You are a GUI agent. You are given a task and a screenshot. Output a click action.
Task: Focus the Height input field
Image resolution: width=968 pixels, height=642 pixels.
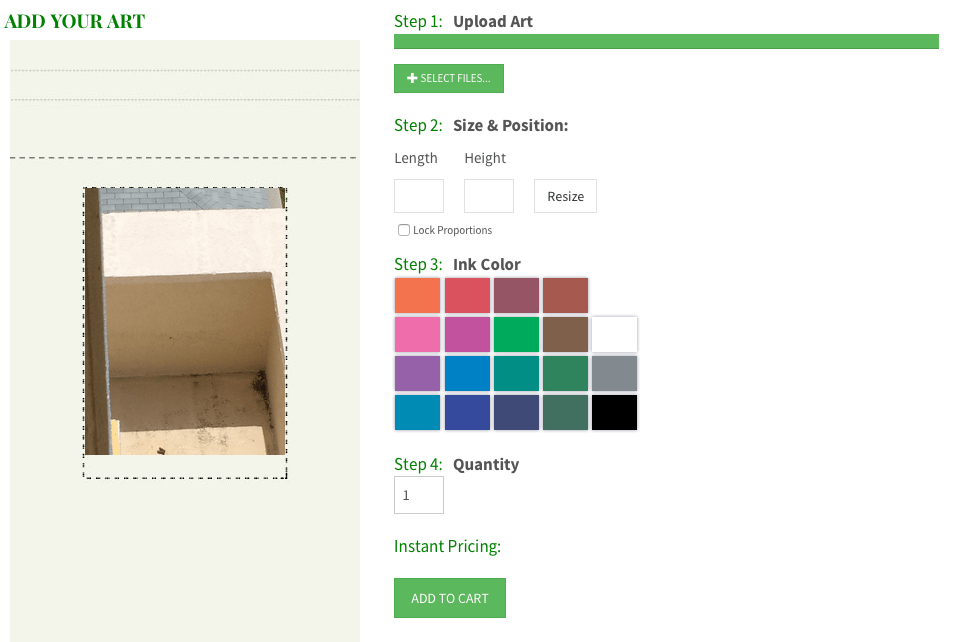489,196
